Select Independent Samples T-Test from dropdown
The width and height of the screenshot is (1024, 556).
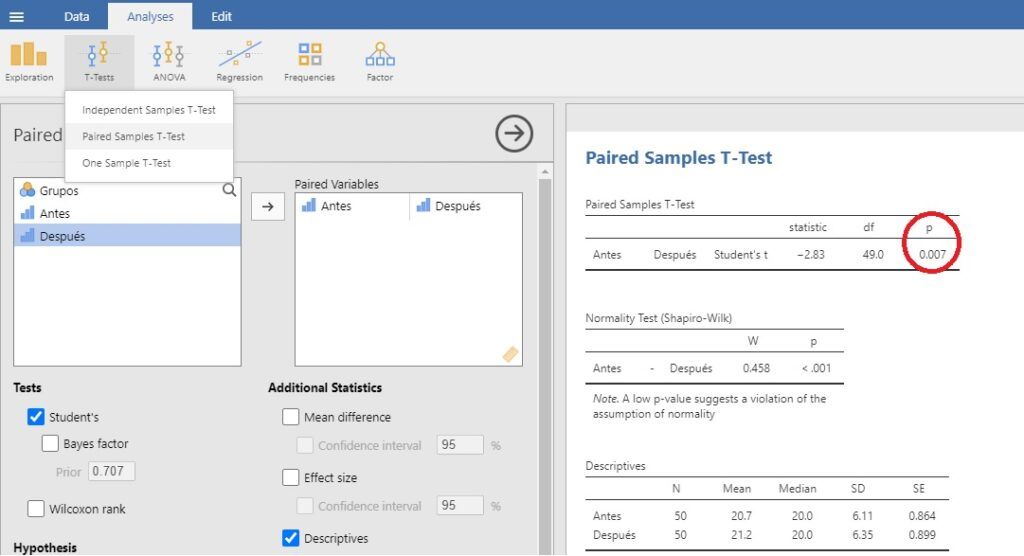click(148, 110)
